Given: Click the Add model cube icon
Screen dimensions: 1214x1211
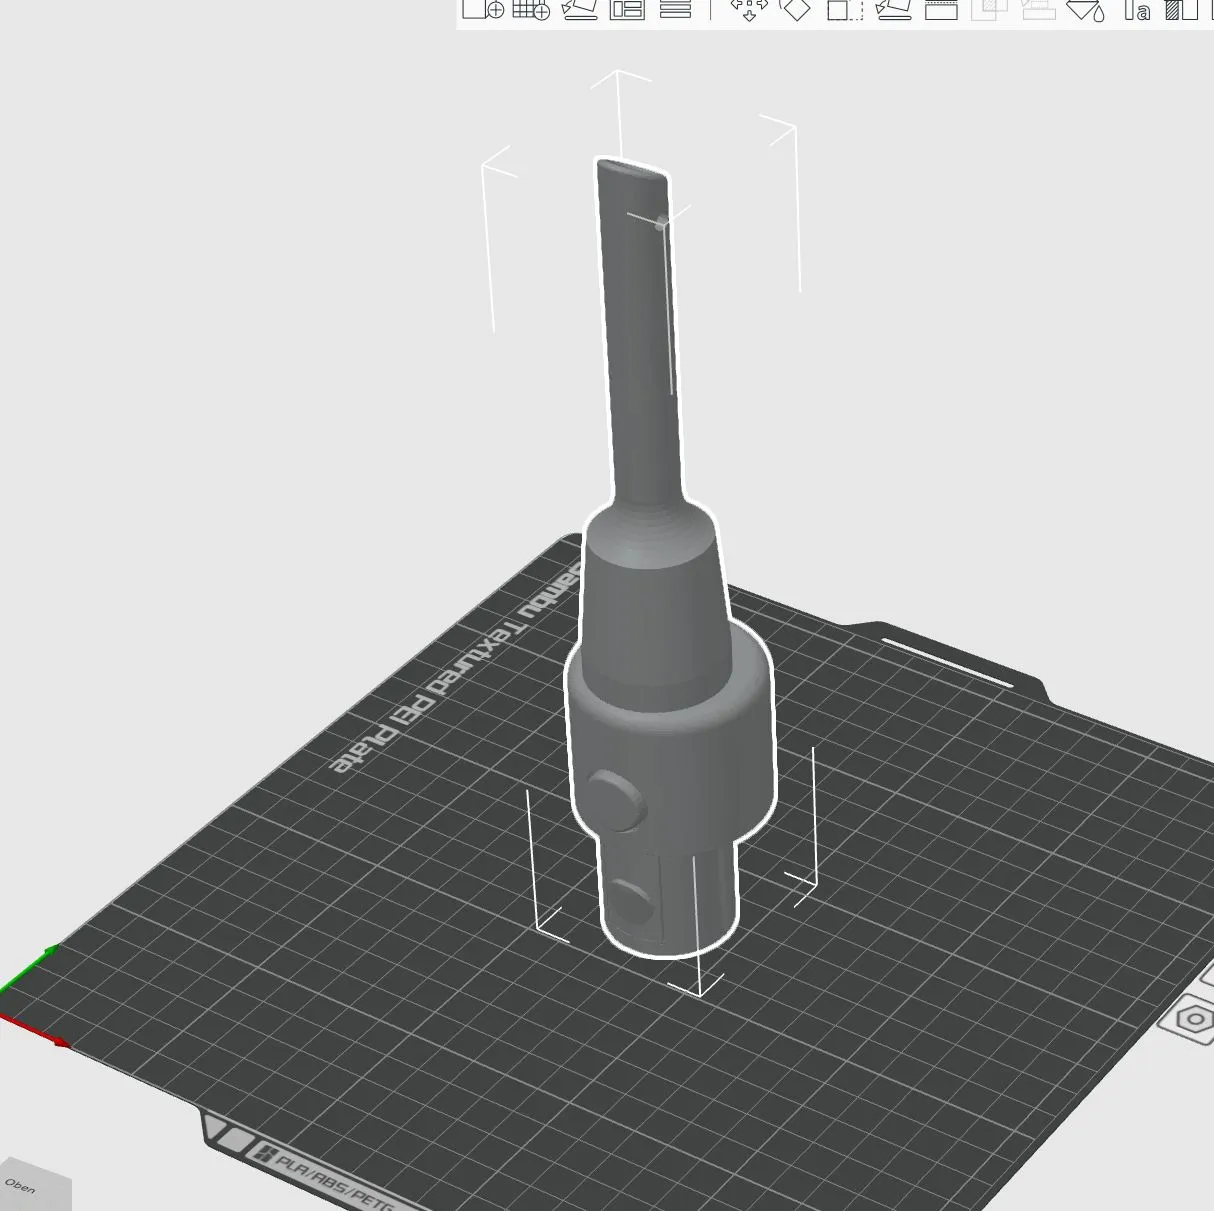Looking at the screenshot, I should (483, 9).
